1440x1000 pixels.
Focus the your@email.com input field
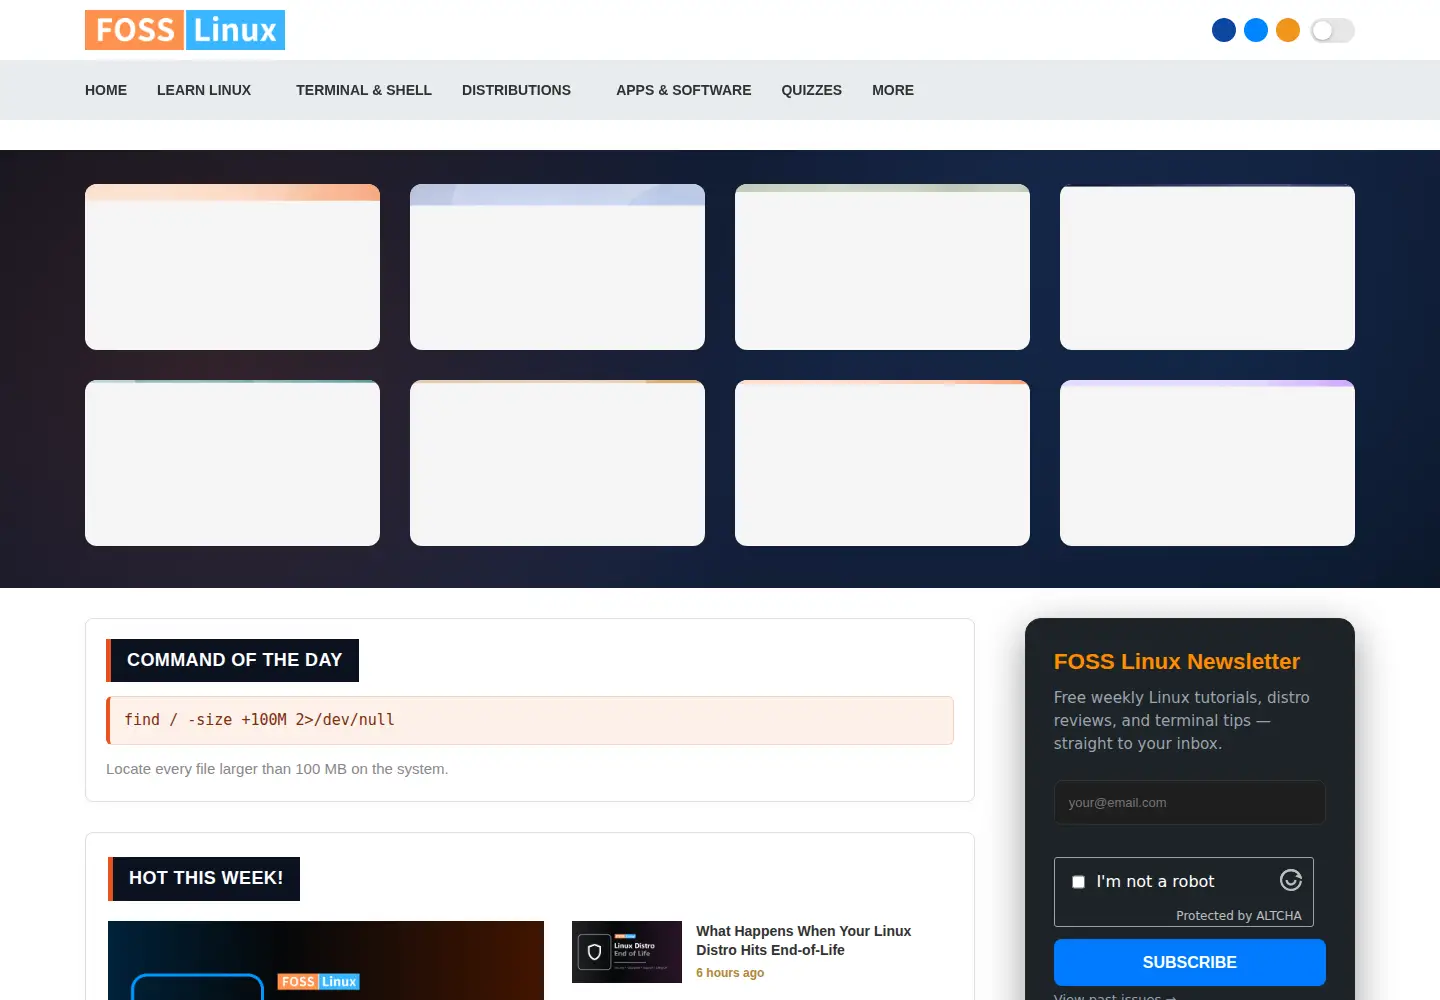1190,802
